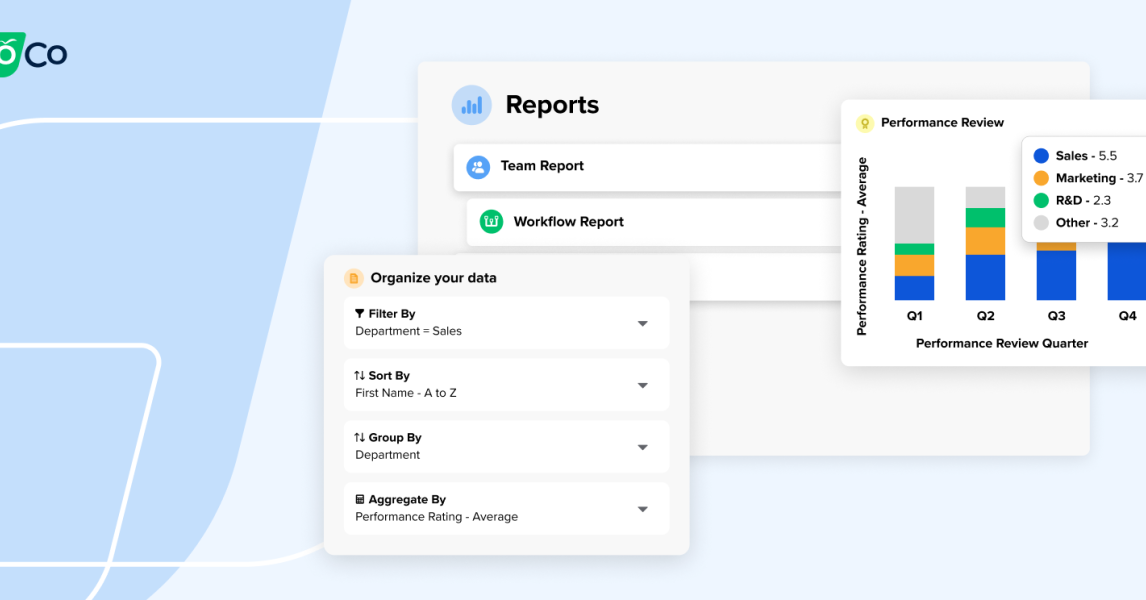Click the sort arrows icon beside Sort By
This screenshot has height=600, width=1146.
[x=358, y=375]
